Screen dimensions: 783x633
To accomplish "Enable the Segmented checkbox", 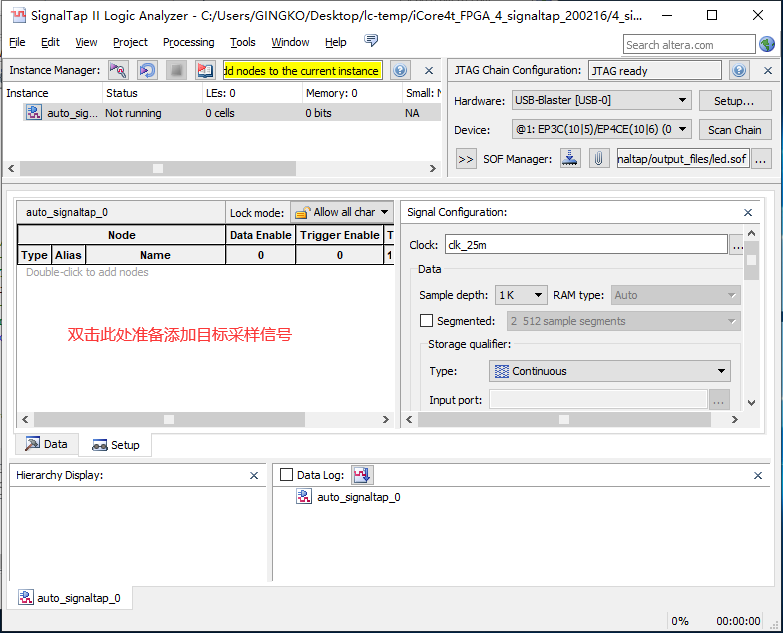I will tap(427, 321).
